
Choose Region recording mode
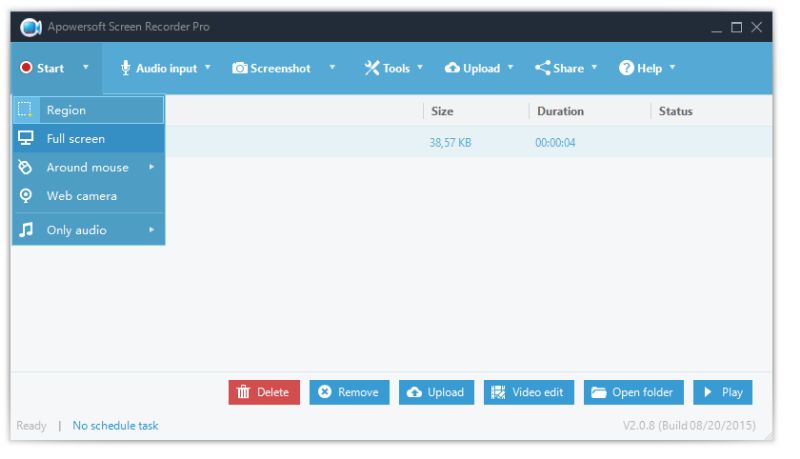(x=88, y=110)
